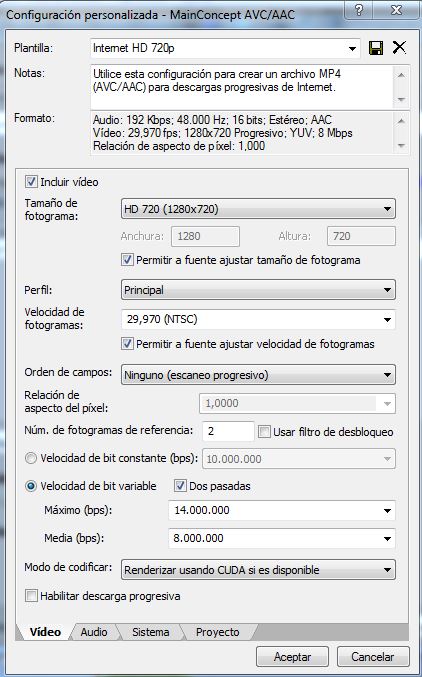The width and height of the screenshot is (422, 677).
Task: Enable Usar filtro de desbloqueo checkbox
Action: [264, 432]
